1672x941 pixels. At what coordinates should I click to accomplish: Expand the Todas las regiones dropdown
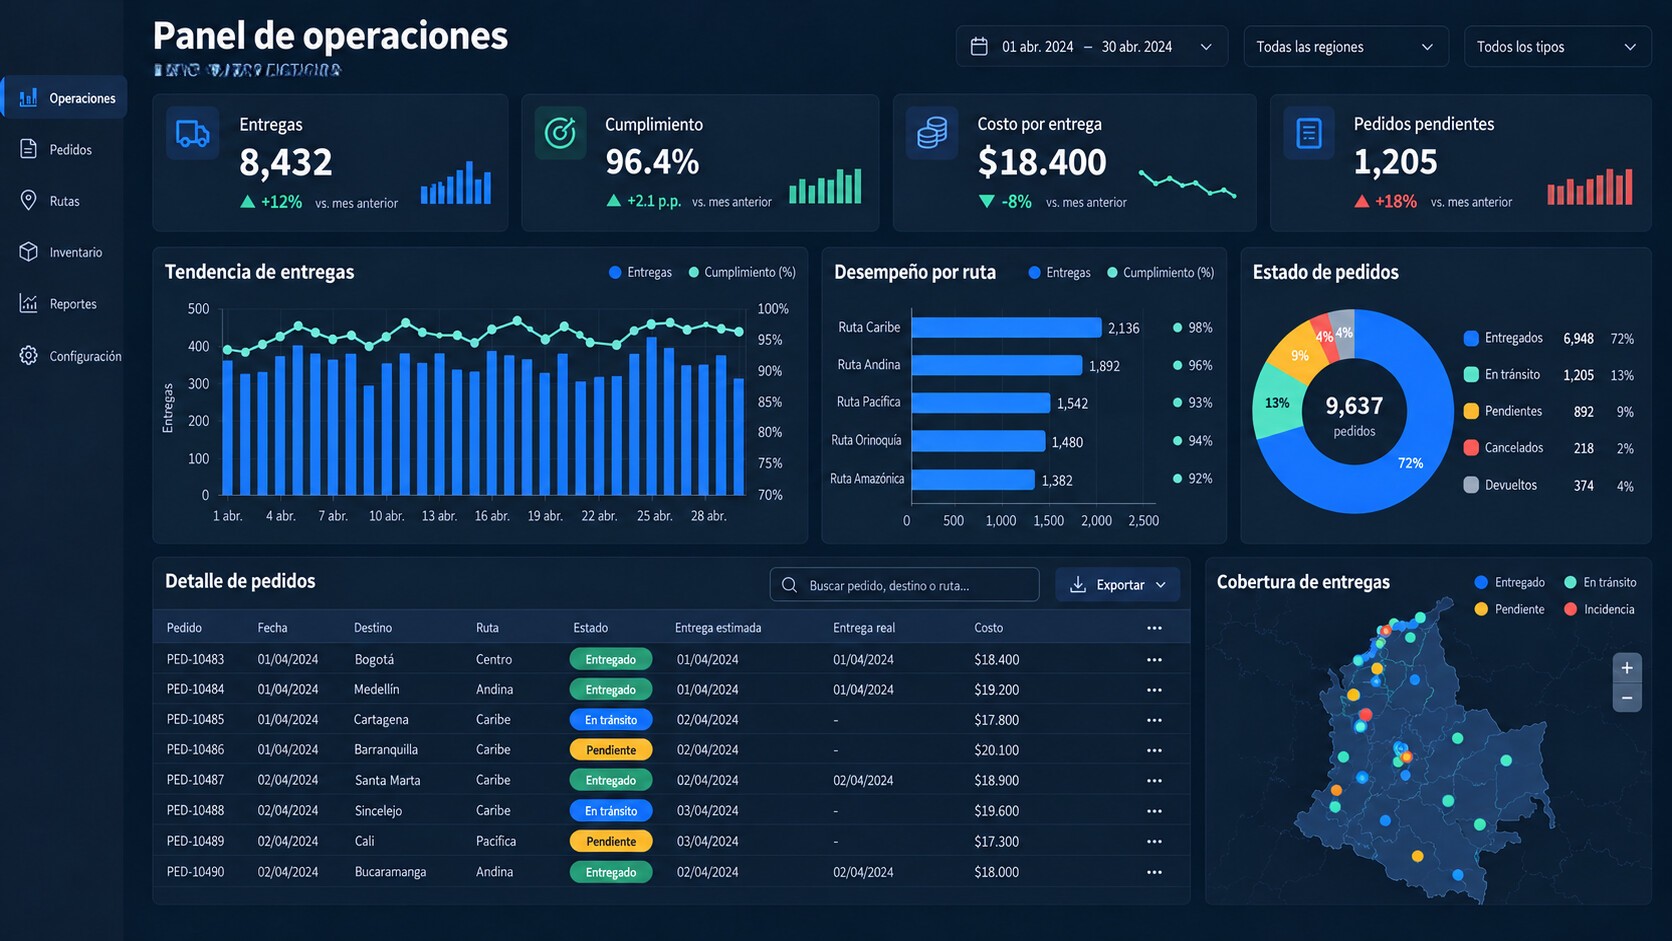pyautogui.click(x=1346, y=47)
